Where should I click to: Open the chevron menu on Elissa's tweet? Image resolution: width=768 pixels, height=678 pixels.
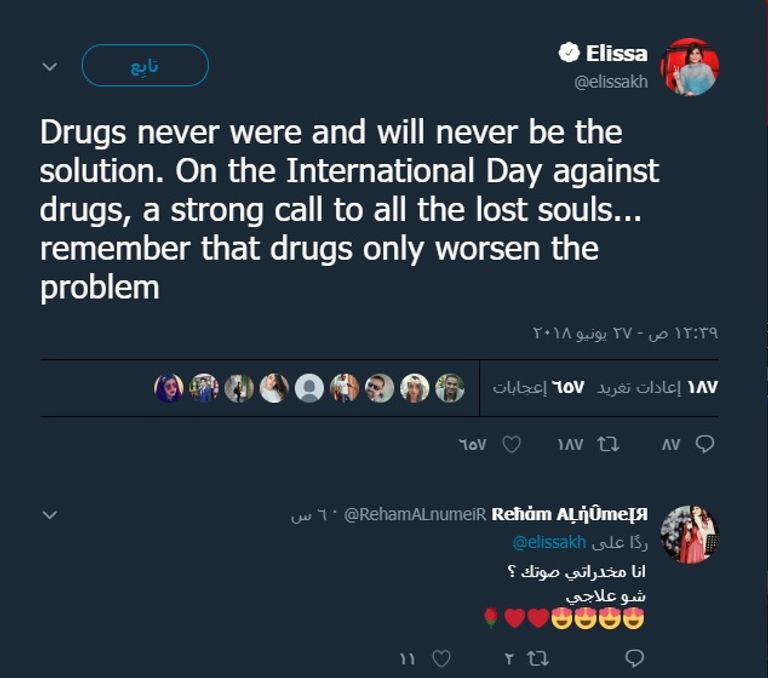pyautogui.click(x=50, y=67)
